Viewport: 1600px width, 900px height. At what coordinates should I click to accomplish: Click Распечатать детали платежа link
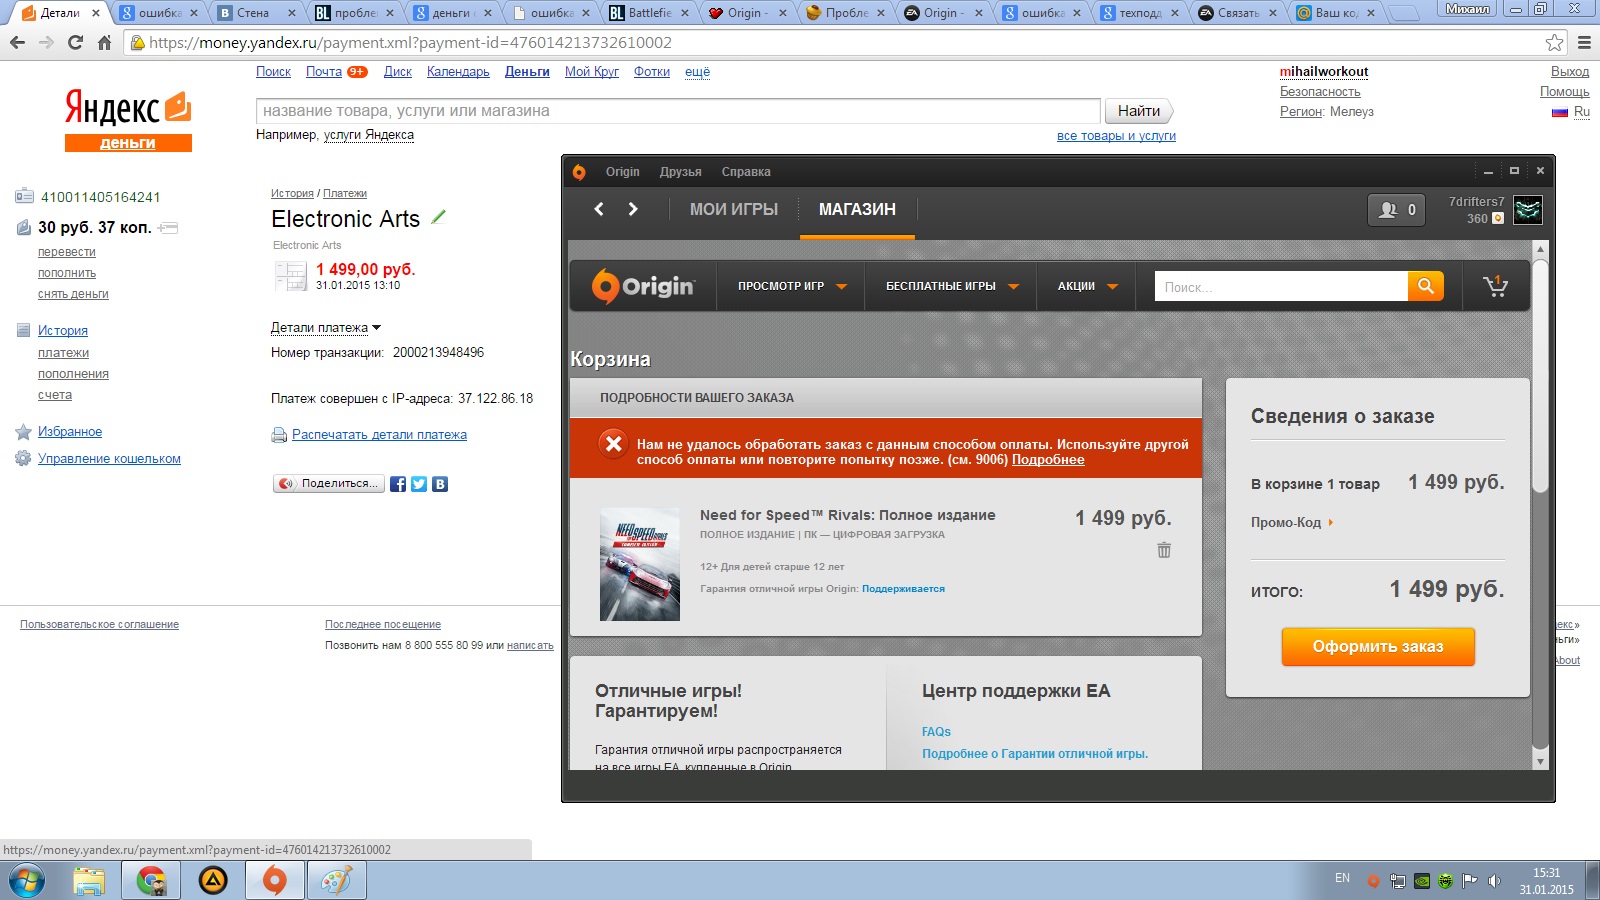[x=379, y=435]
